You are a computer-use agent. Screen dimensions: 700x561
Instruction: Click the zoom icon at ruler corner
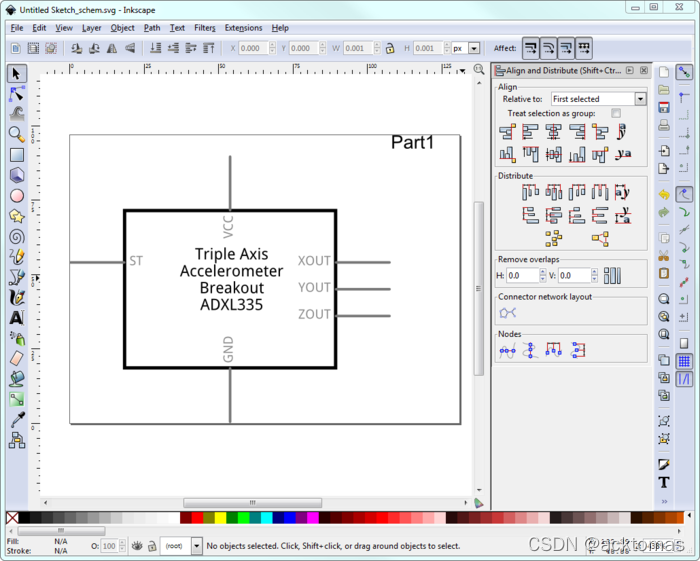tap(479, 69)
